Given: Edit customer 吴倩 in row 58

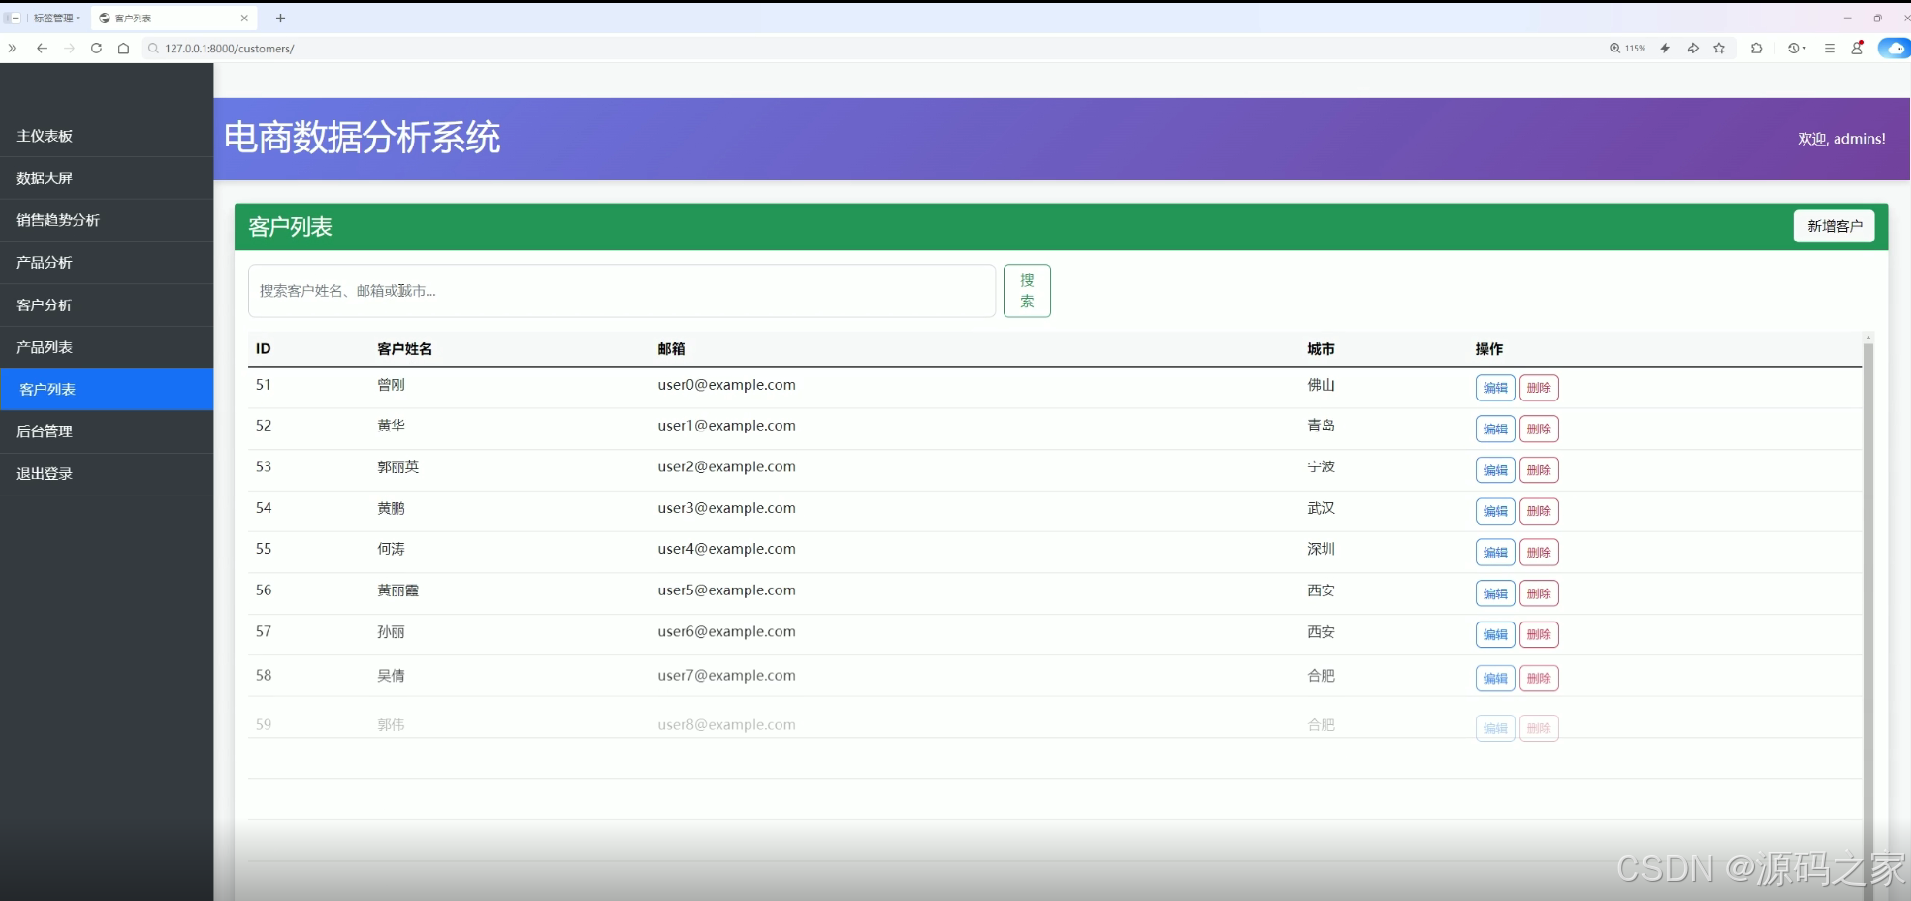Looking at the screenshot, I should coord(1495,678).
